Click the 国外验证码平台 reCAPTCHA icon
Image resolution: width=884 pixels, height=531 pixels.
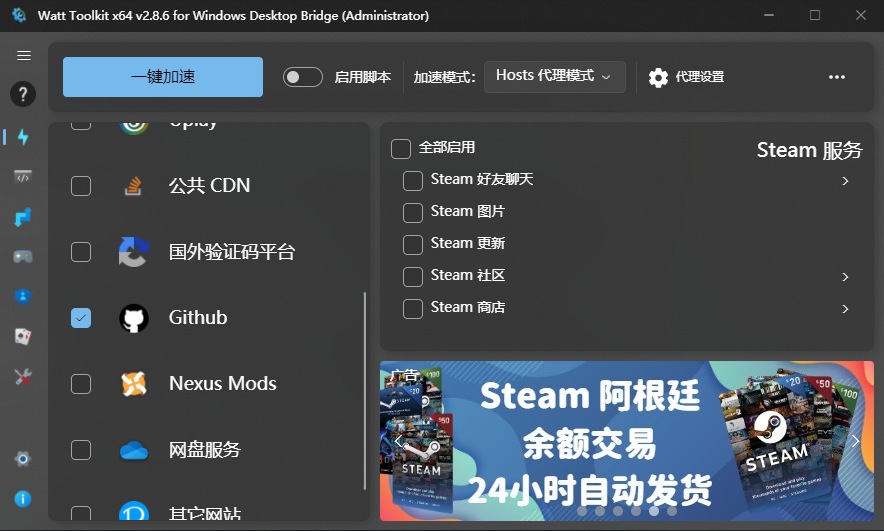coord(134,251)
